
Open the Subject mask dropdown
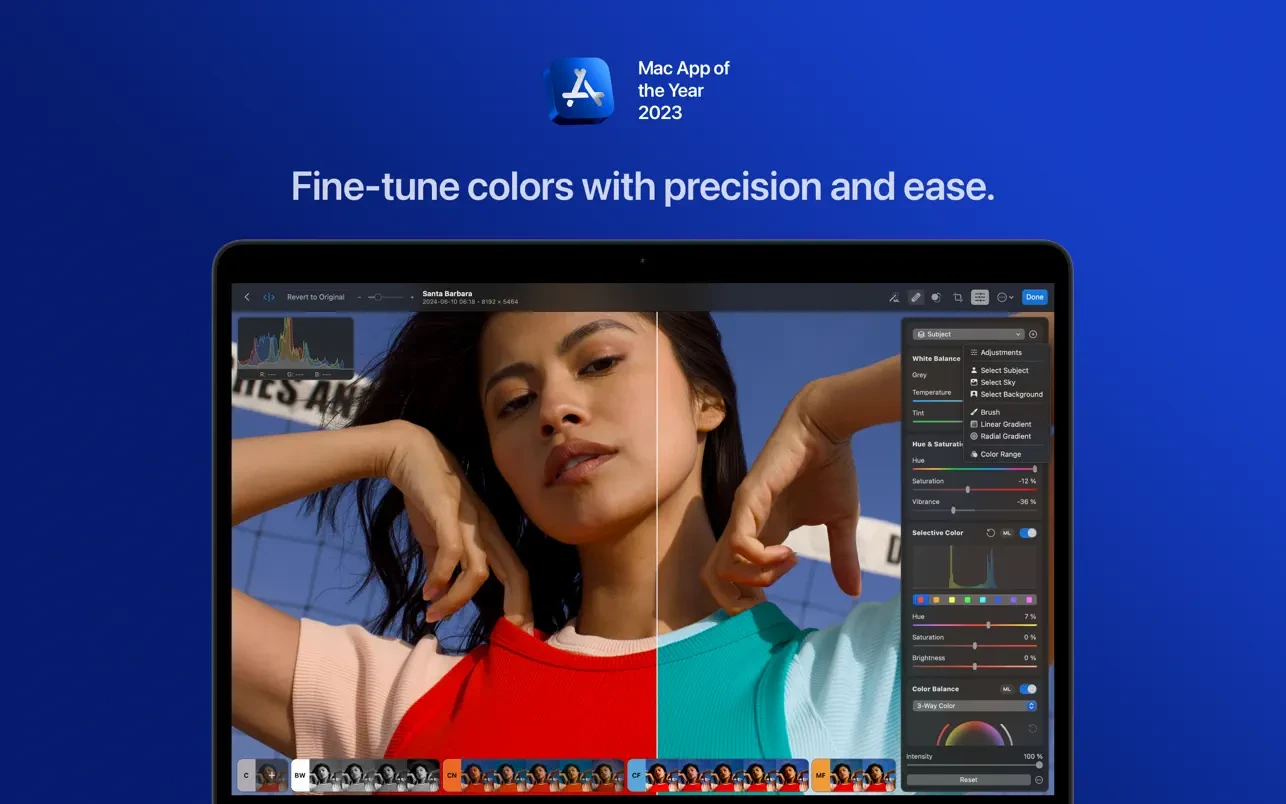coord(968,334)
